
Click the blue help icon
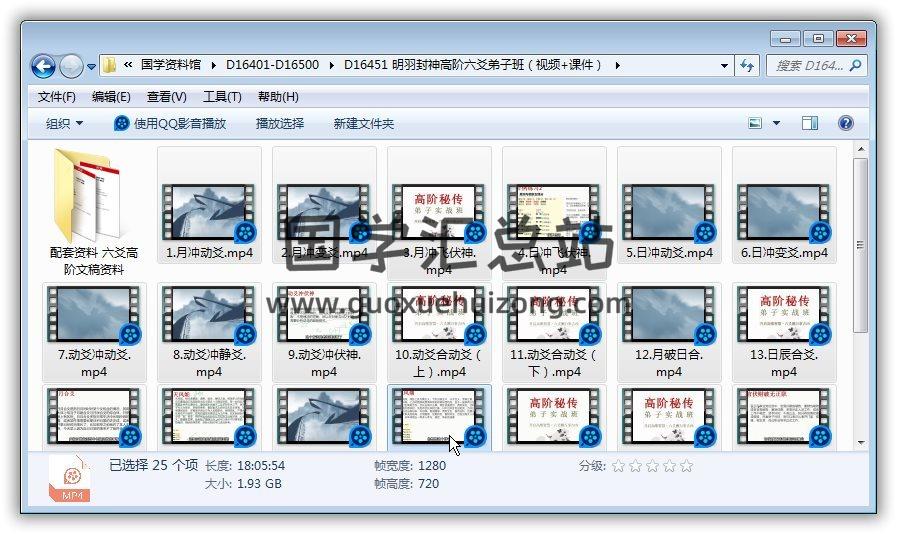(846, 123)
